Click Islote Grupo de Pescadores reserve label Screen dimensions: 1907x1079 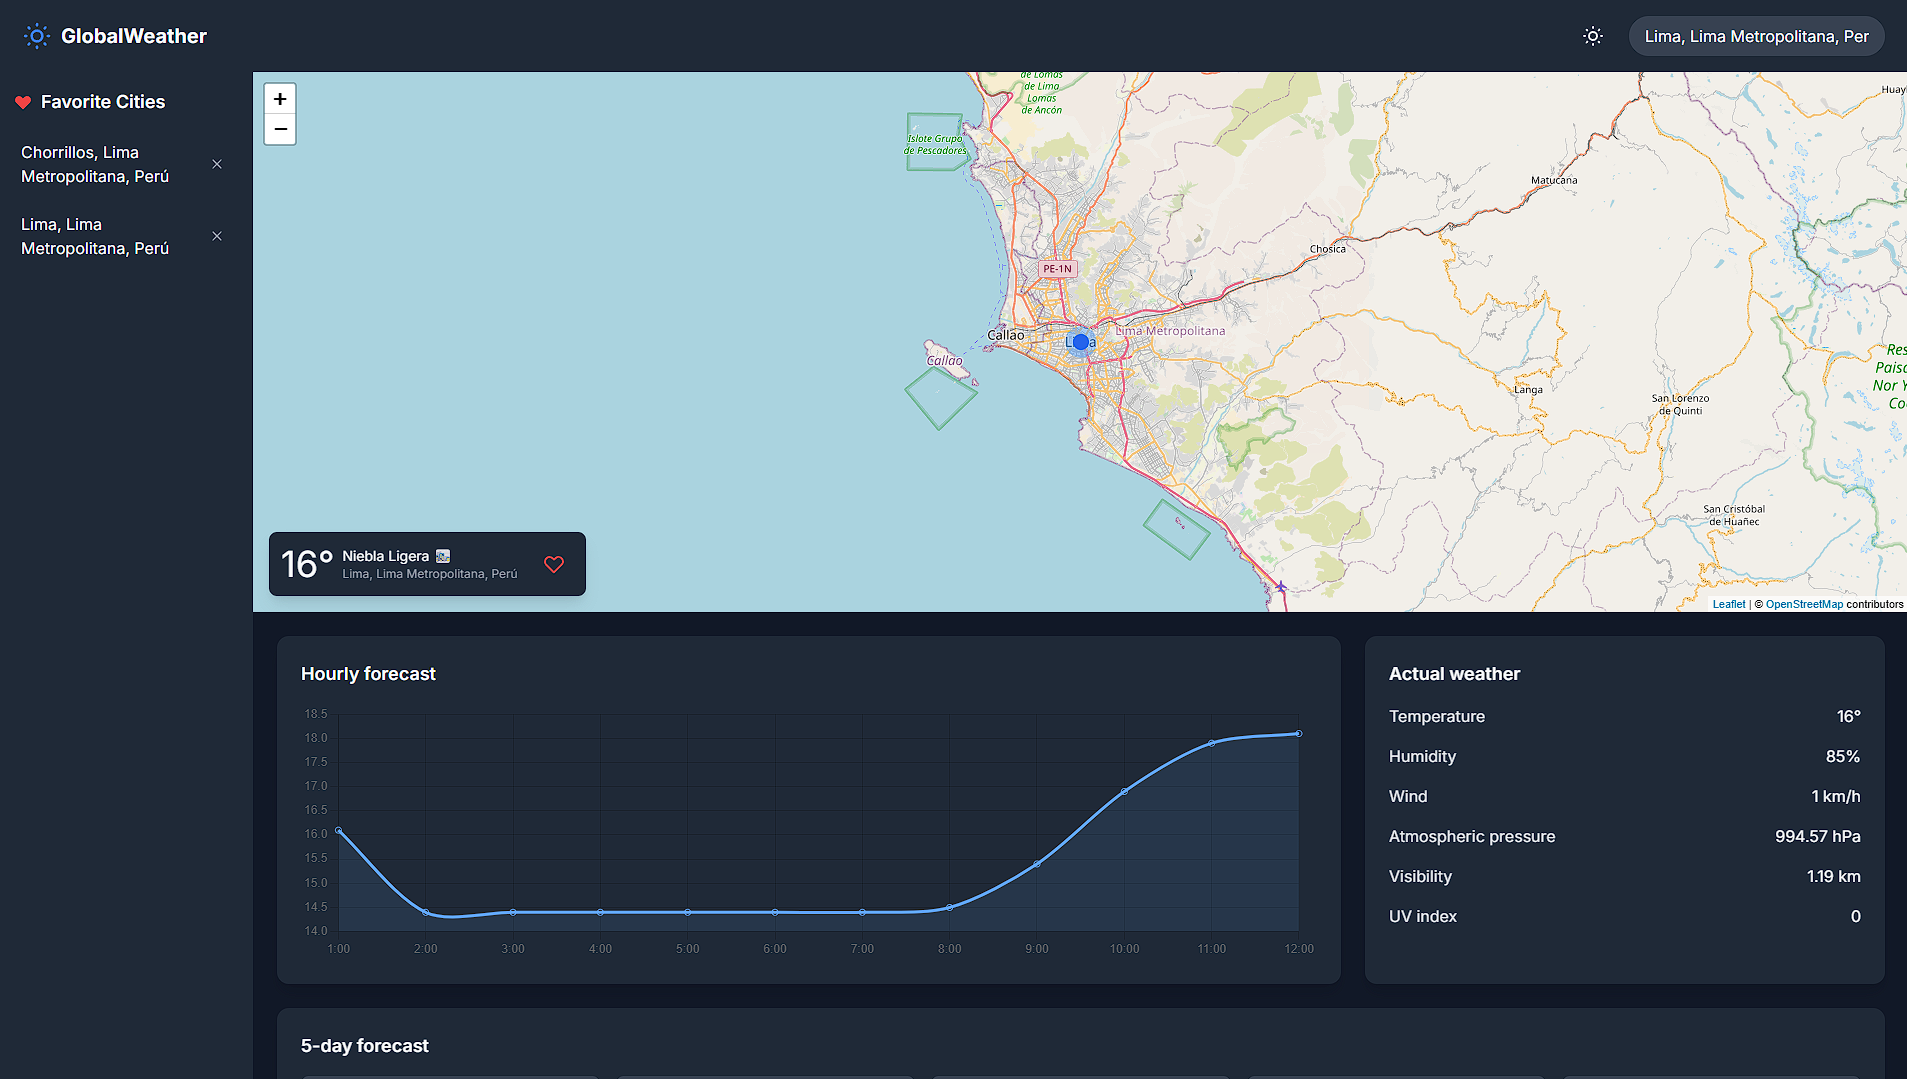click(936, 145)
